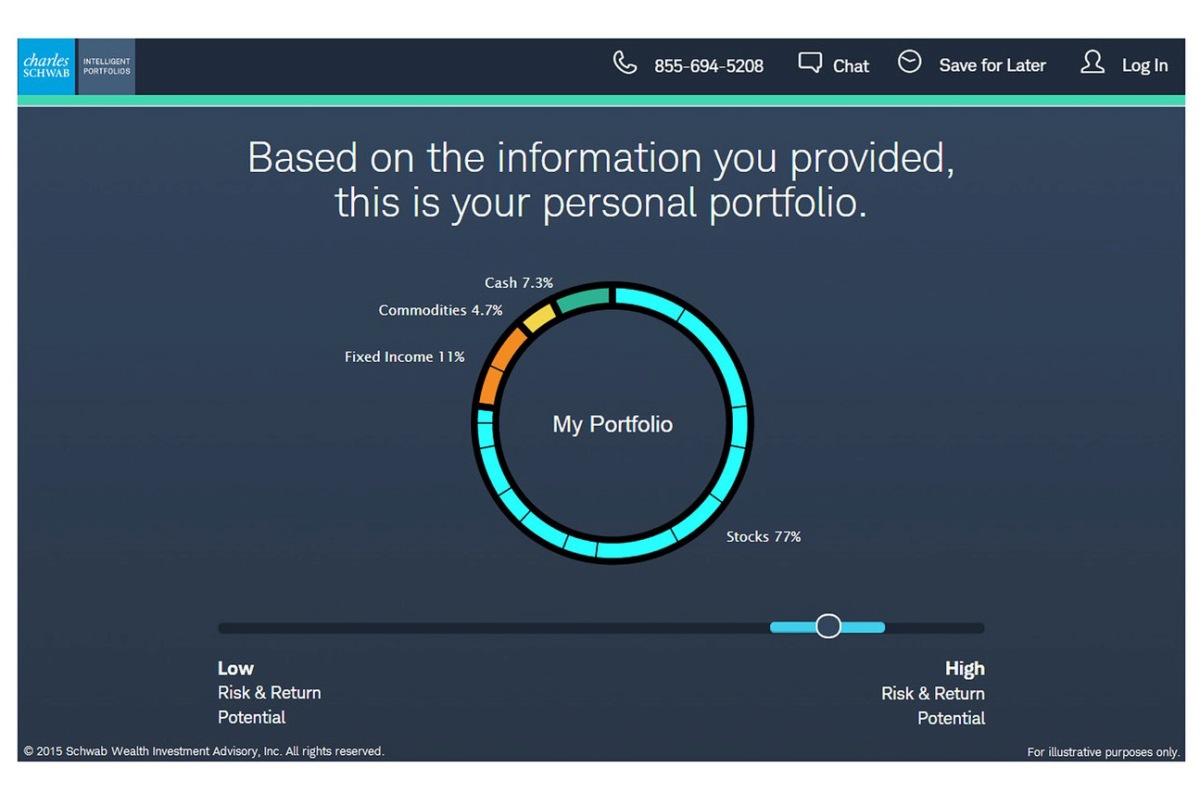
Task: Open the Chat text link
Action: click(851, 66)
